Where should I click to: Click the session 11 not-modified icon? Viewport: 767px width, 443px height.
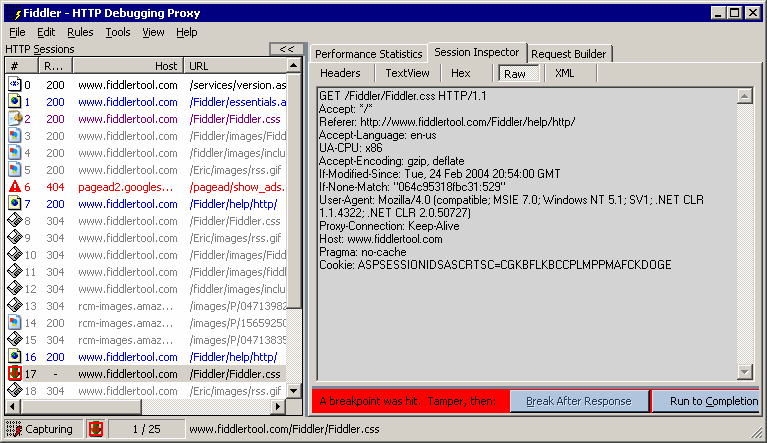click(15, 272)
